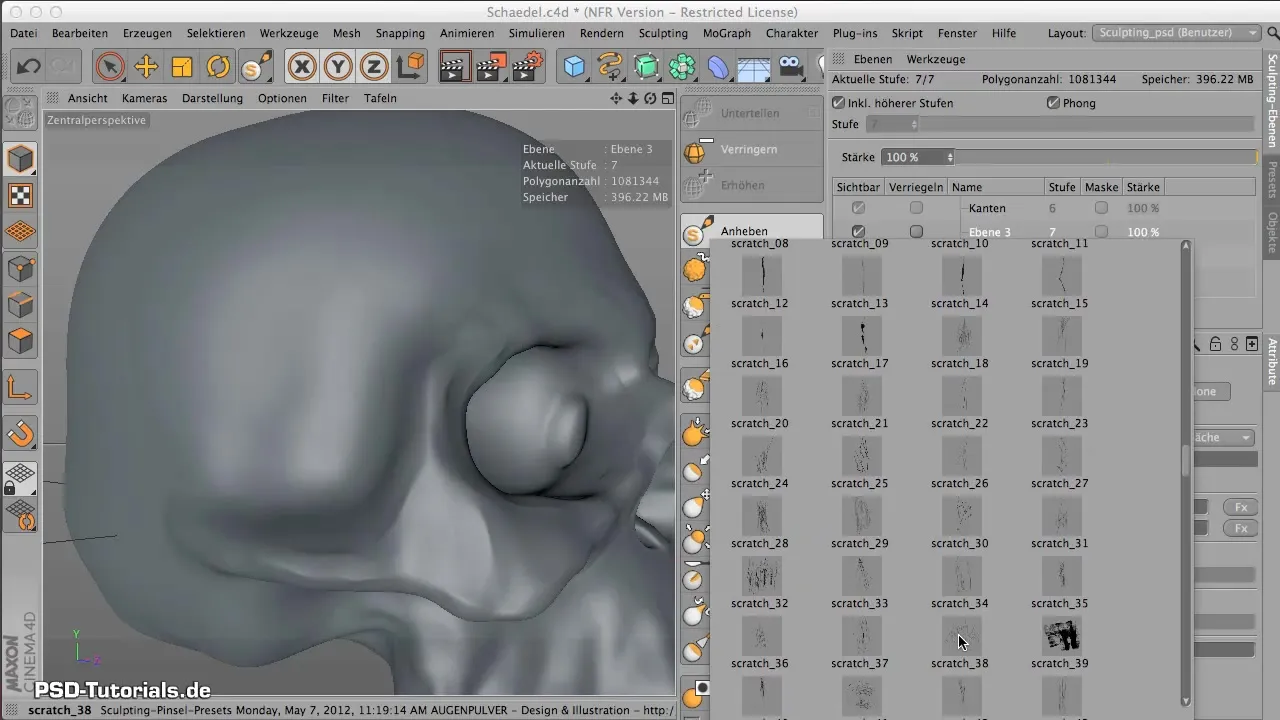Toggle the Y axis lock

[338, 67]
